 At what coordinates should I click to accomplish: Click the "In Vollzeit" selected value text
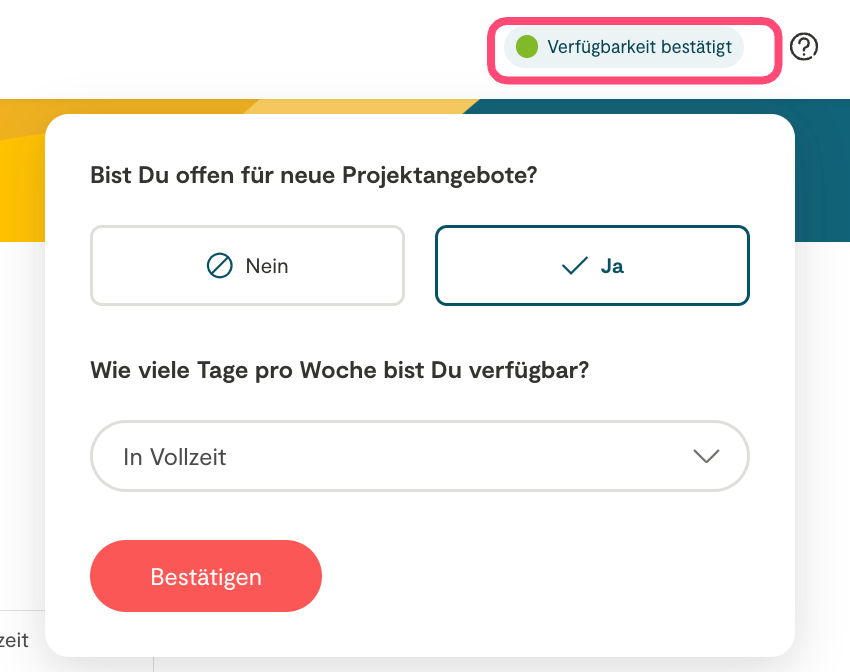(175, 457)
